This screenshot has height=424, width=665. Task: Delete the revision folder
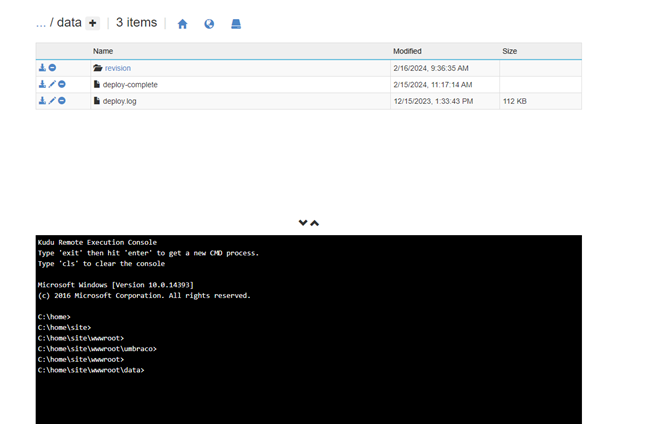pos(52,68)
